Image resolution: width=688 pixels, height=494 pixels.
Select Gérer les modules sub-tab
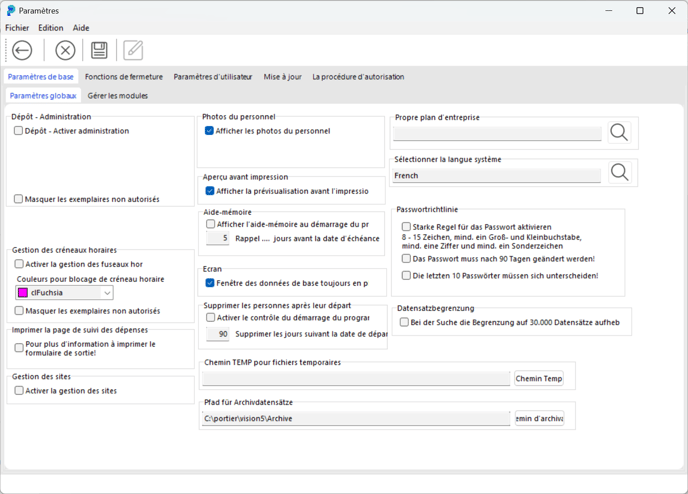coord(118,96)
